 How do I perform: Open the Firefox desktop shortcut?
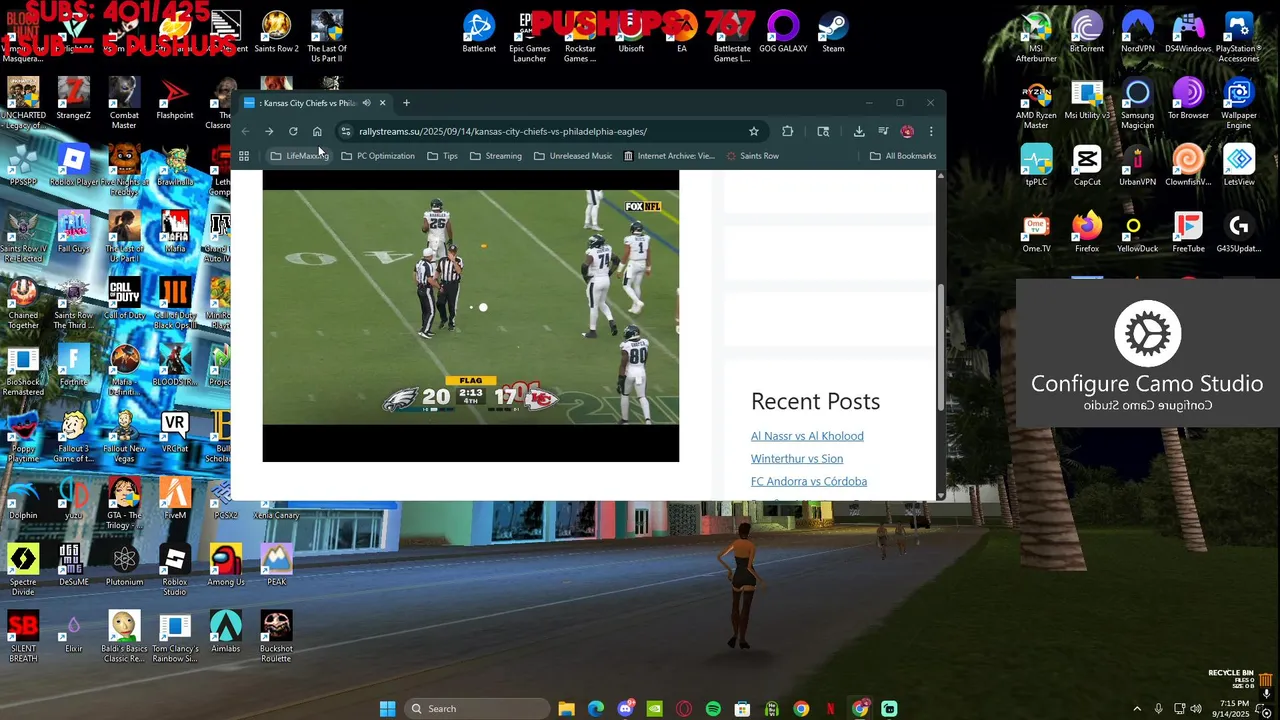coord(1087,233)
